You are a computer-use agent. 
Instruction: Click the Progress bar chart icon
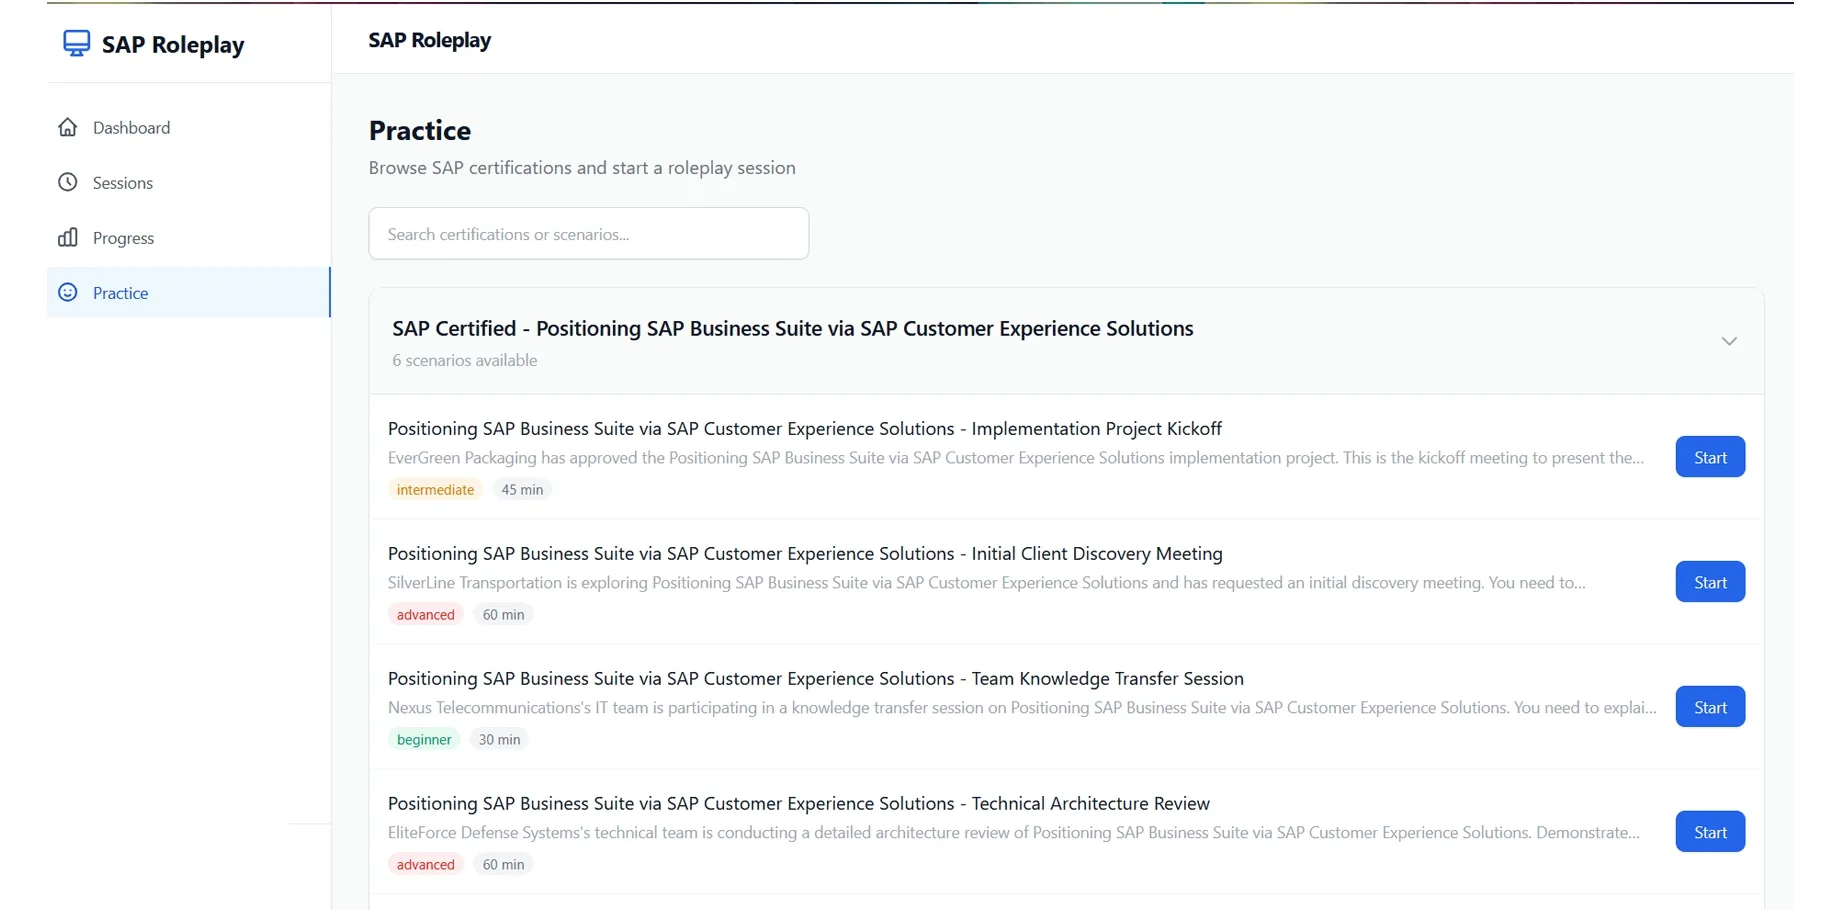(x=68, y=237)
